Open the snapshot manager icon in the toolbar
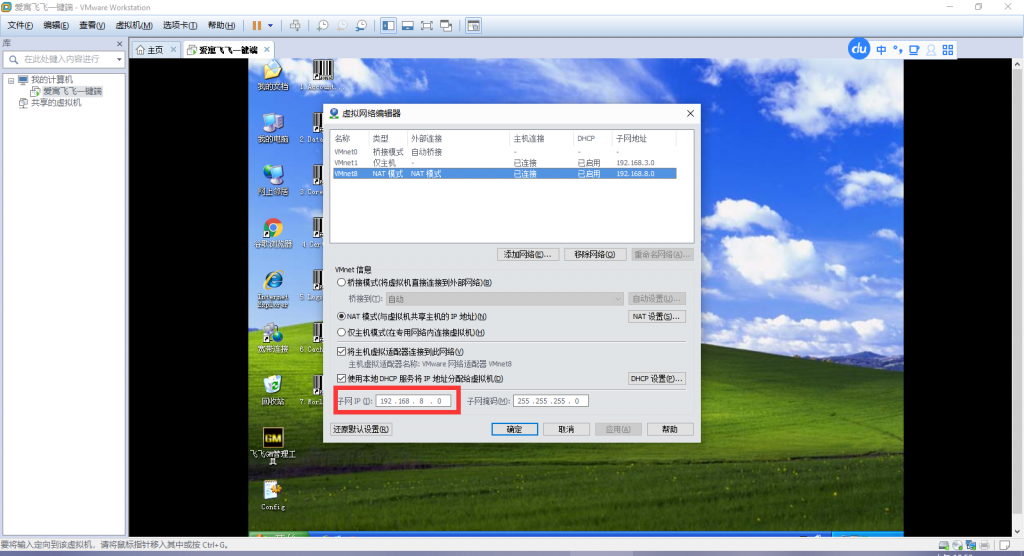This screenshot has height=556, width=1024. 361,25
